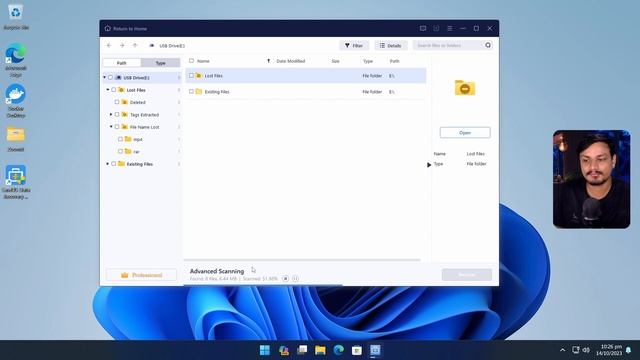Select the Docker Desktop desktop shortcut
This screenshot has width=640, height=360.
16,101
